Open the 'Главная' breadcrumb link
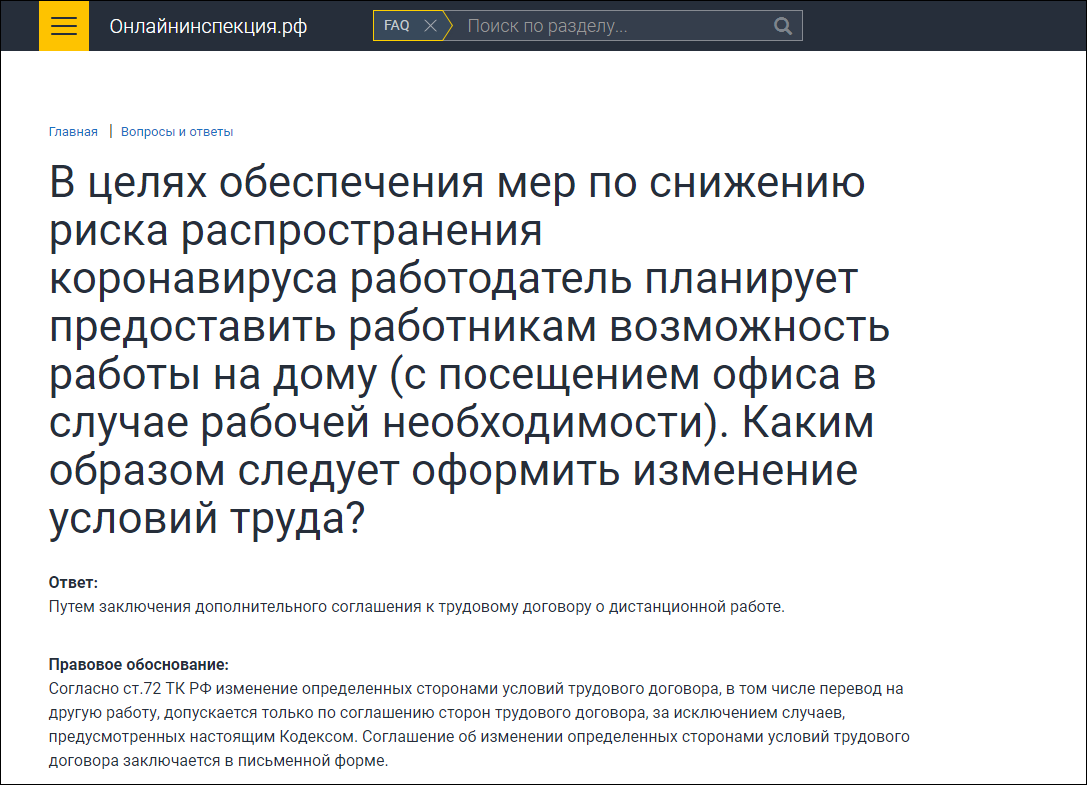The height and width of the screenshot is (785, 1087). [73, 132]
